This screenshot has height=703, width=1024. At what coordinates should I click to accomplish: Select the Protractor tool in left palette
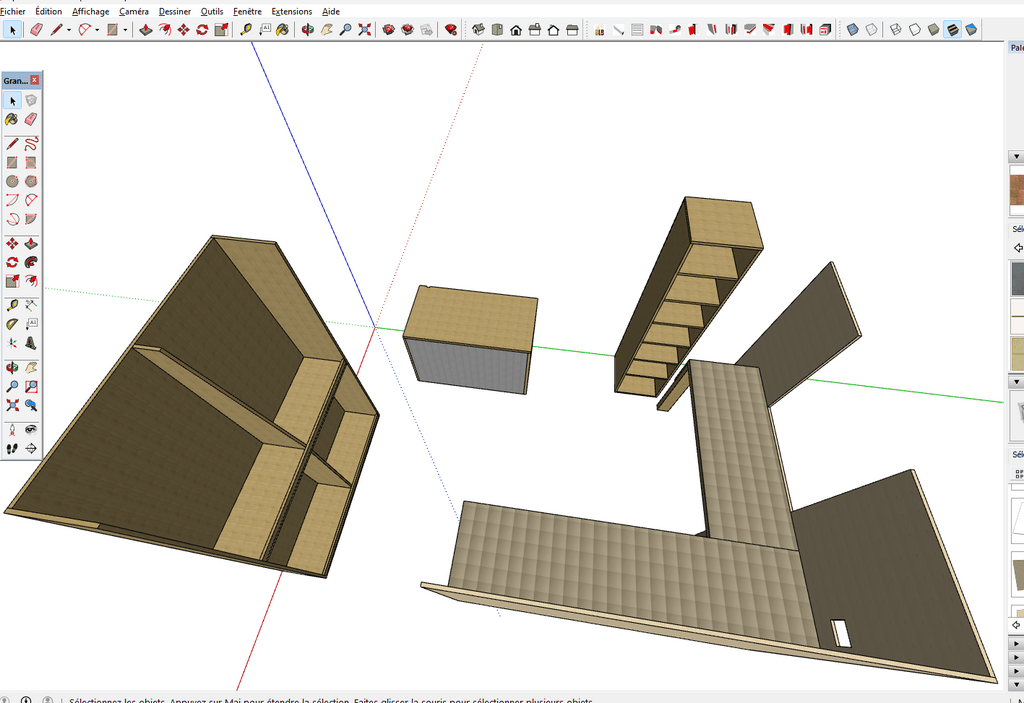click(x=12, y=324)
